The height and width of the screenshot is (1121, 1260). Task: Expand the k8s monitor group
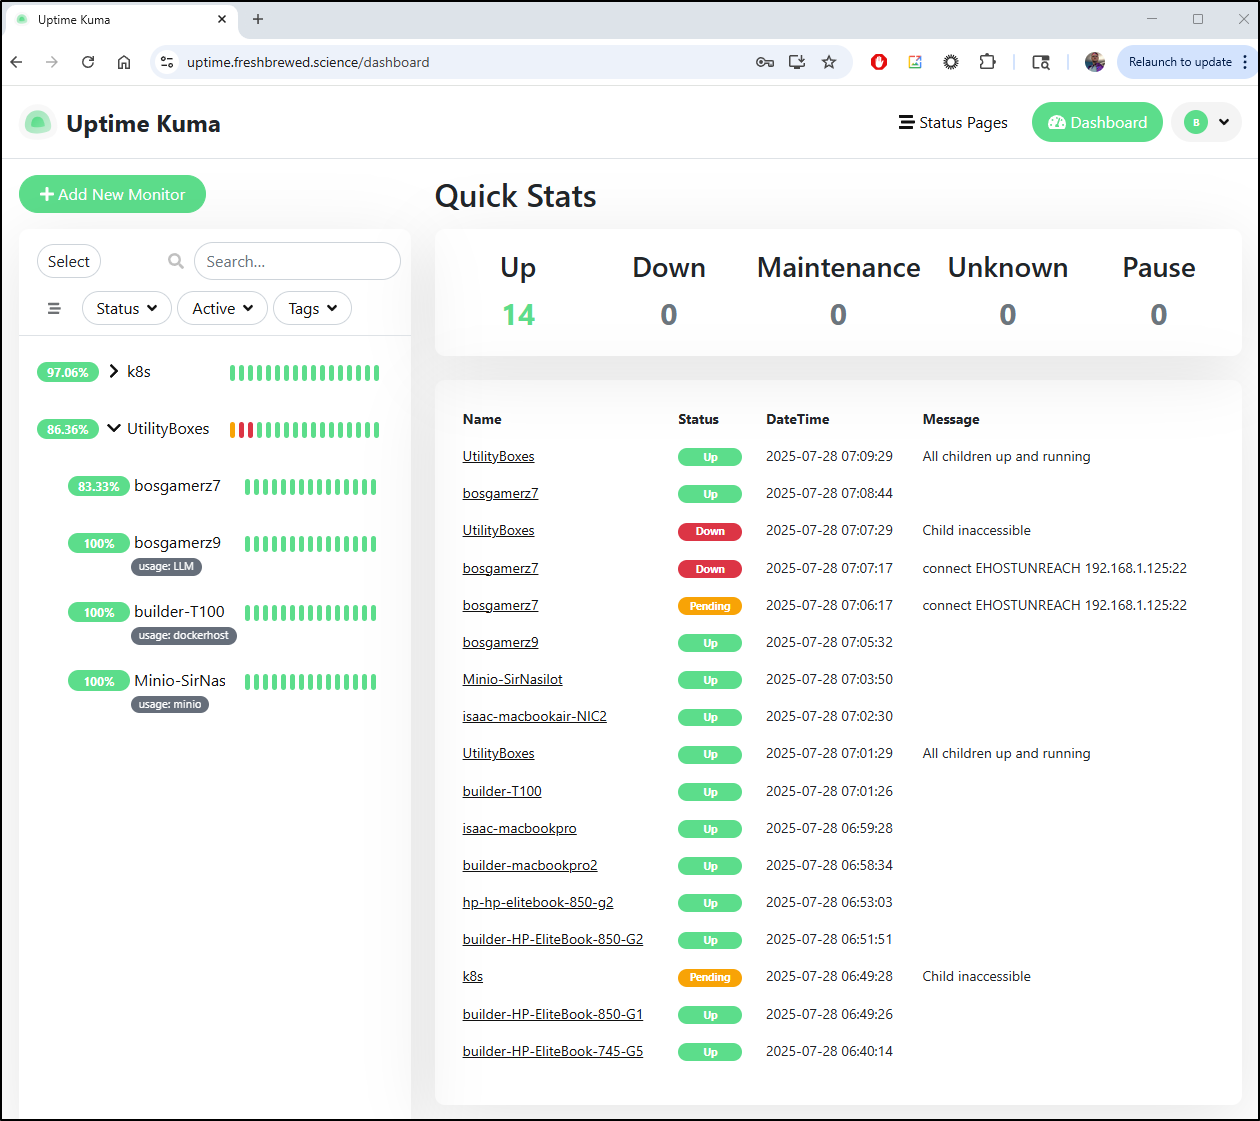pyautogui.click(x=114, y=371)
